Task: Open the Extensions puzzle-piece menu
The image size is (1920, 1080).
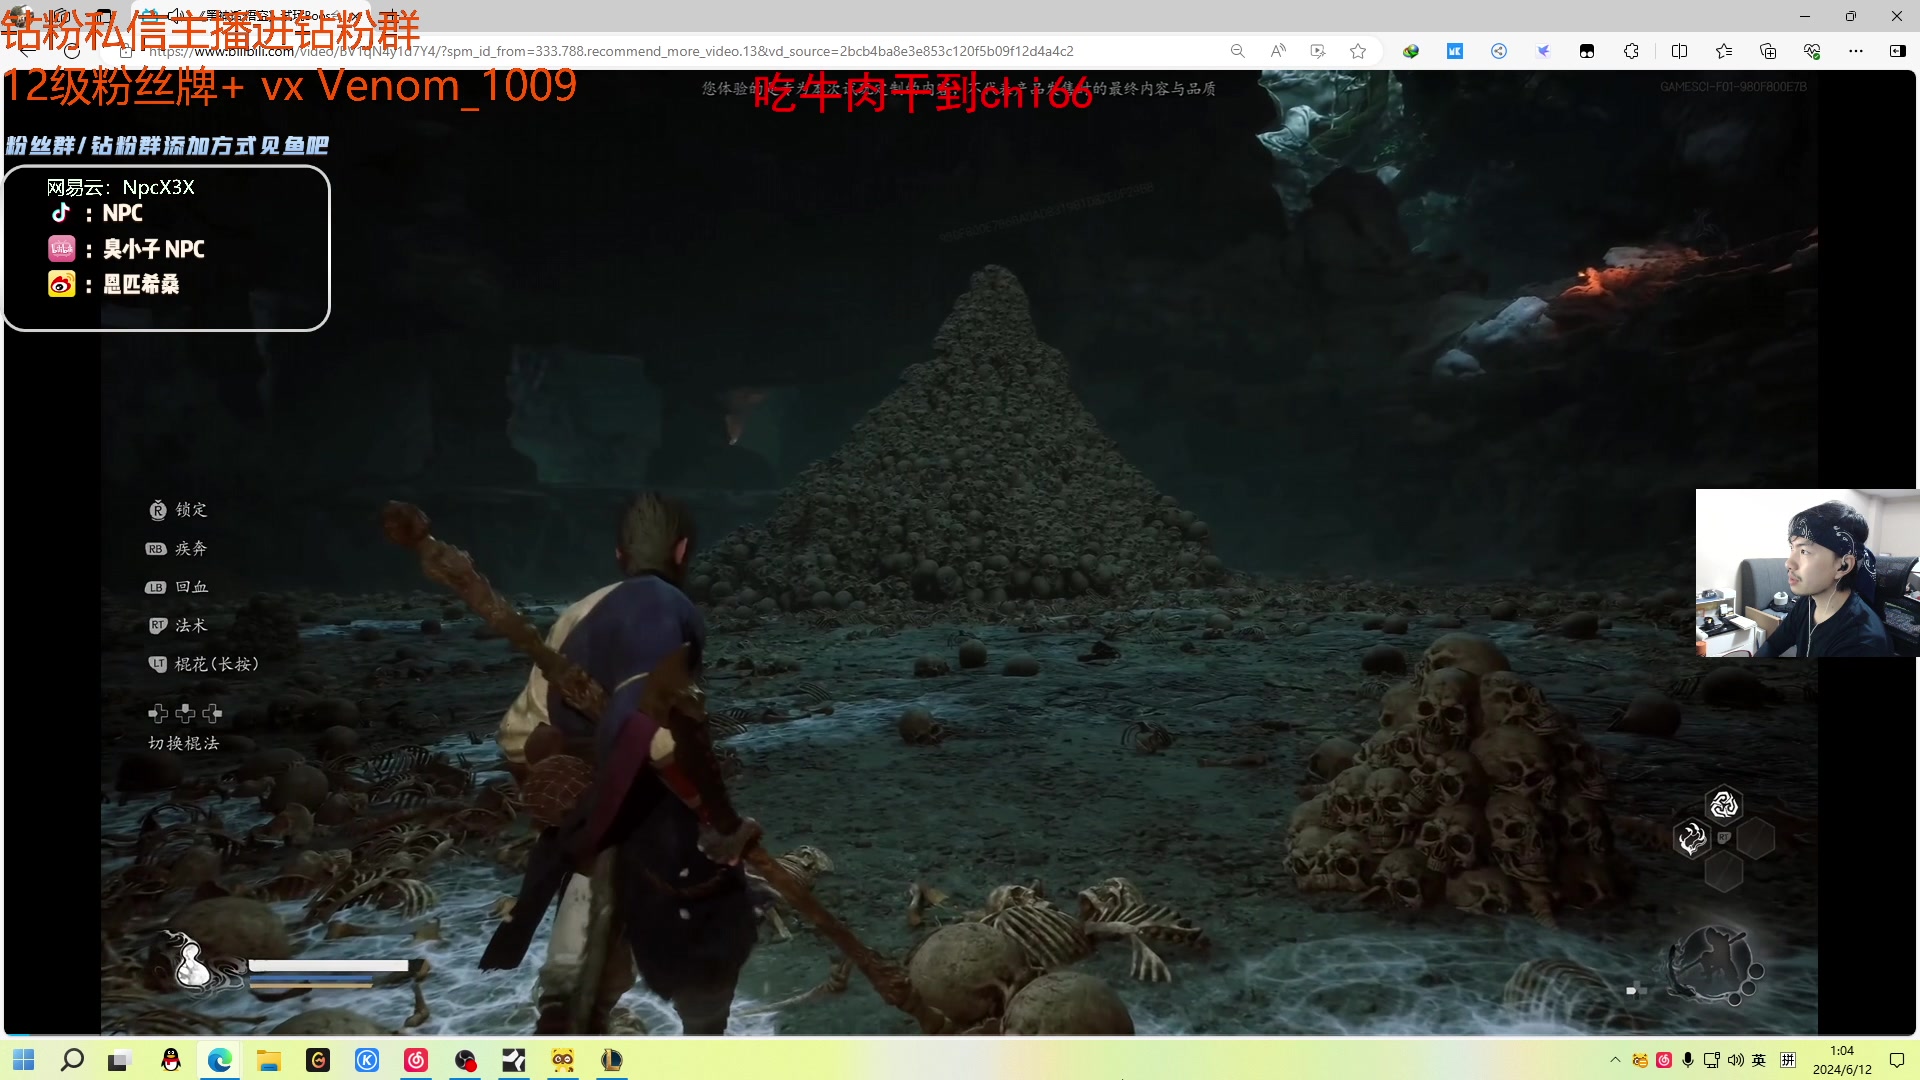Action: click(x=1631, y=51)
